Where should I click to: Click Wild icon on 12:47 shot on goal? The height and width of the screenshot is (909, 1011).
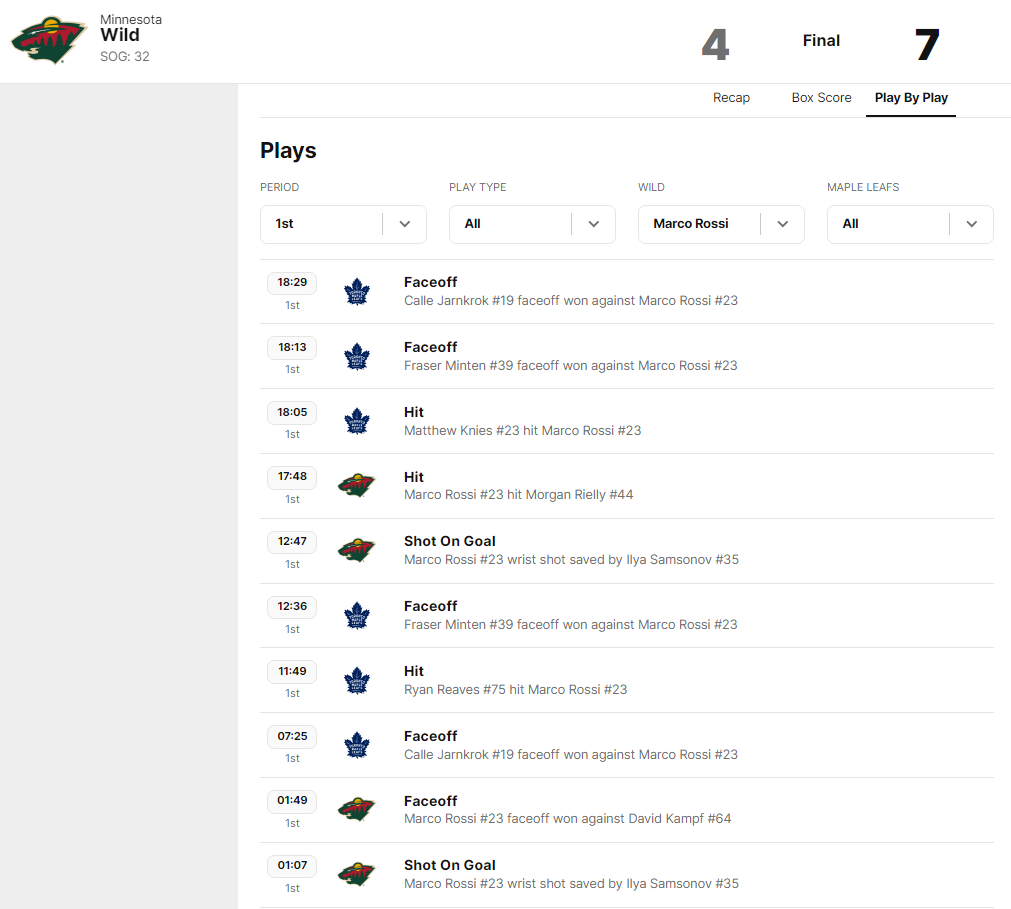357,551
